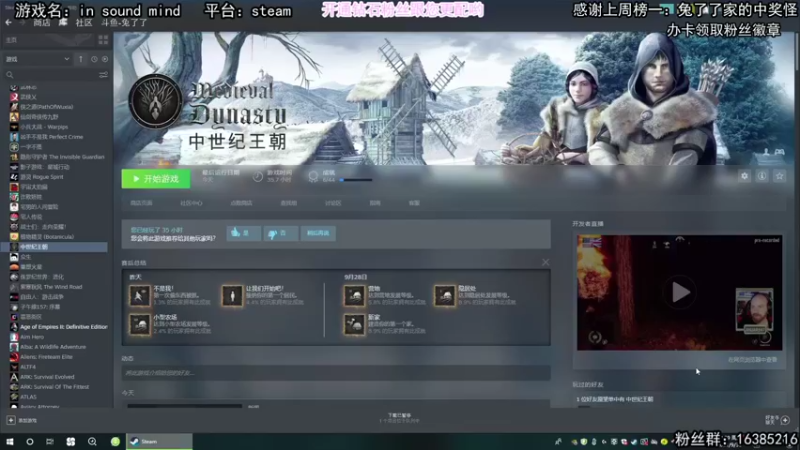Open the 社区 top navigation item
Screen dimensions: 800x450
click(x=84, y=23)
